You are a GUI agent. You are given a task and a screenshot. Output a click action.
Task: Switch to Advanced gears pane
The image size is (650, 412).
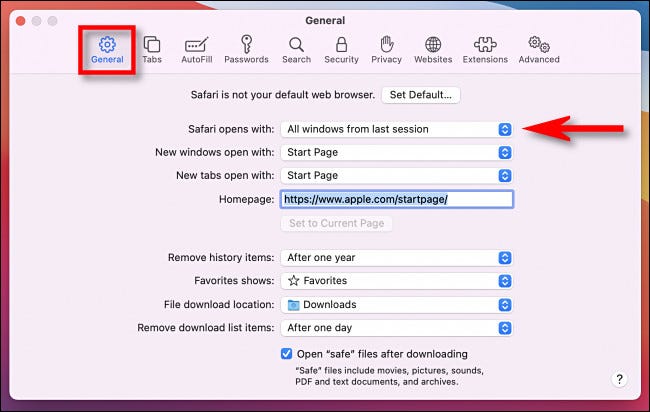pos(539,50)
